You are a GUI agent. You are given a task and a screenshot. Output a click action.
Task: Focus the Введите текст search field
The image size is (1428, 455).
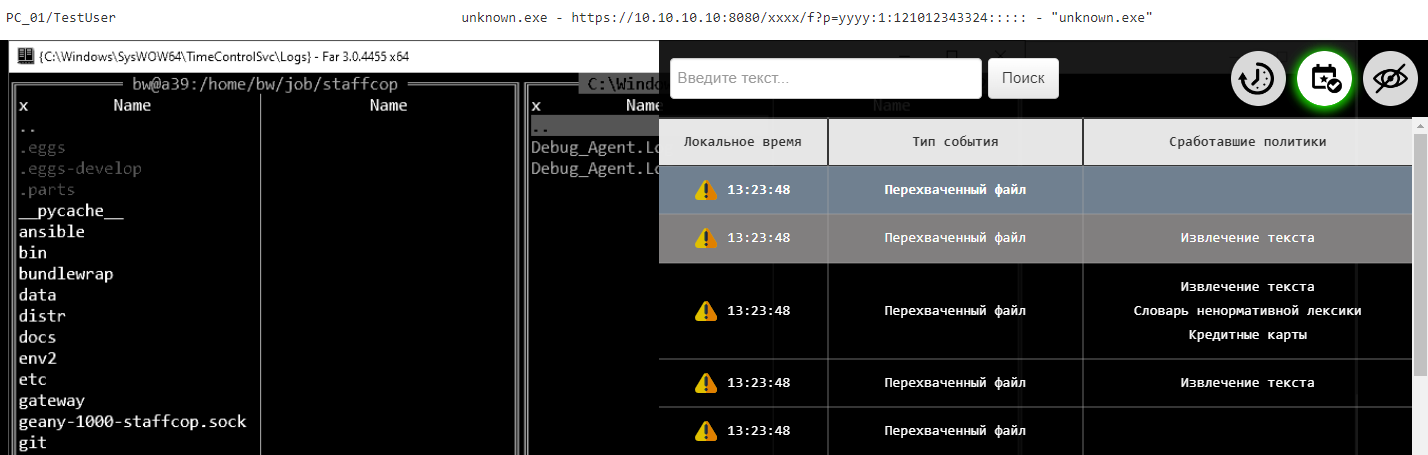(825, 78)
